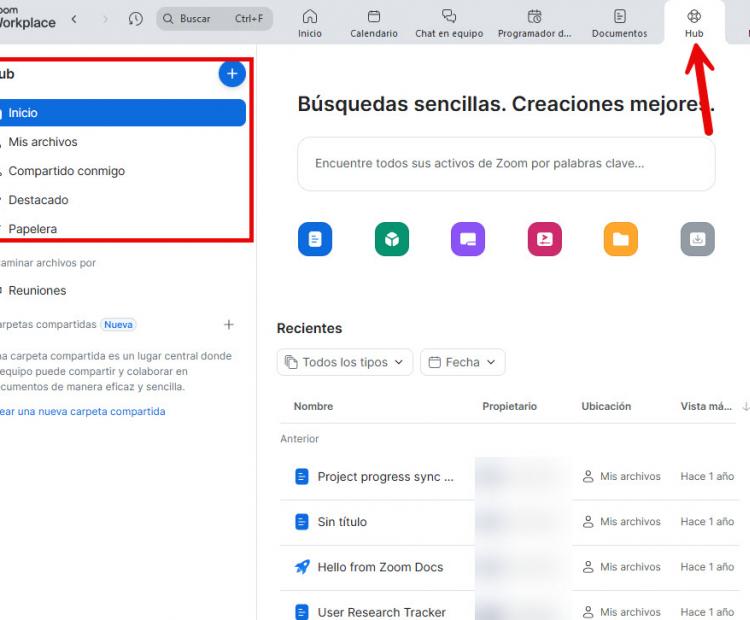Click the purple whiteboard icon shortcut
This screenshot has width=750, height=620.
pyautogui.click(x=468, y=239)
